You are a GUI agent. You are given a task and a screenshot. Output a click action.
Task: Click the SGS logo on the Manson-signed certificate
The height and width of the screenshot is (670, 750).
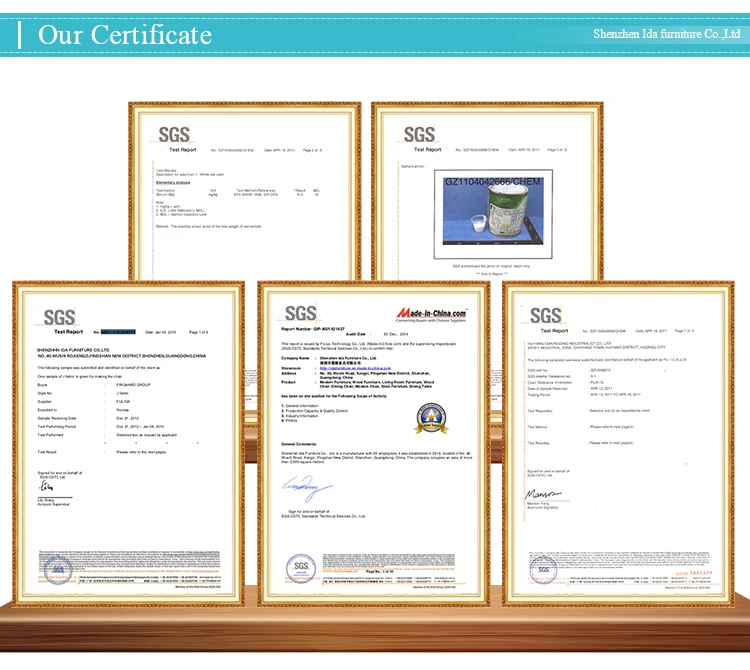(x=545, y=316)
